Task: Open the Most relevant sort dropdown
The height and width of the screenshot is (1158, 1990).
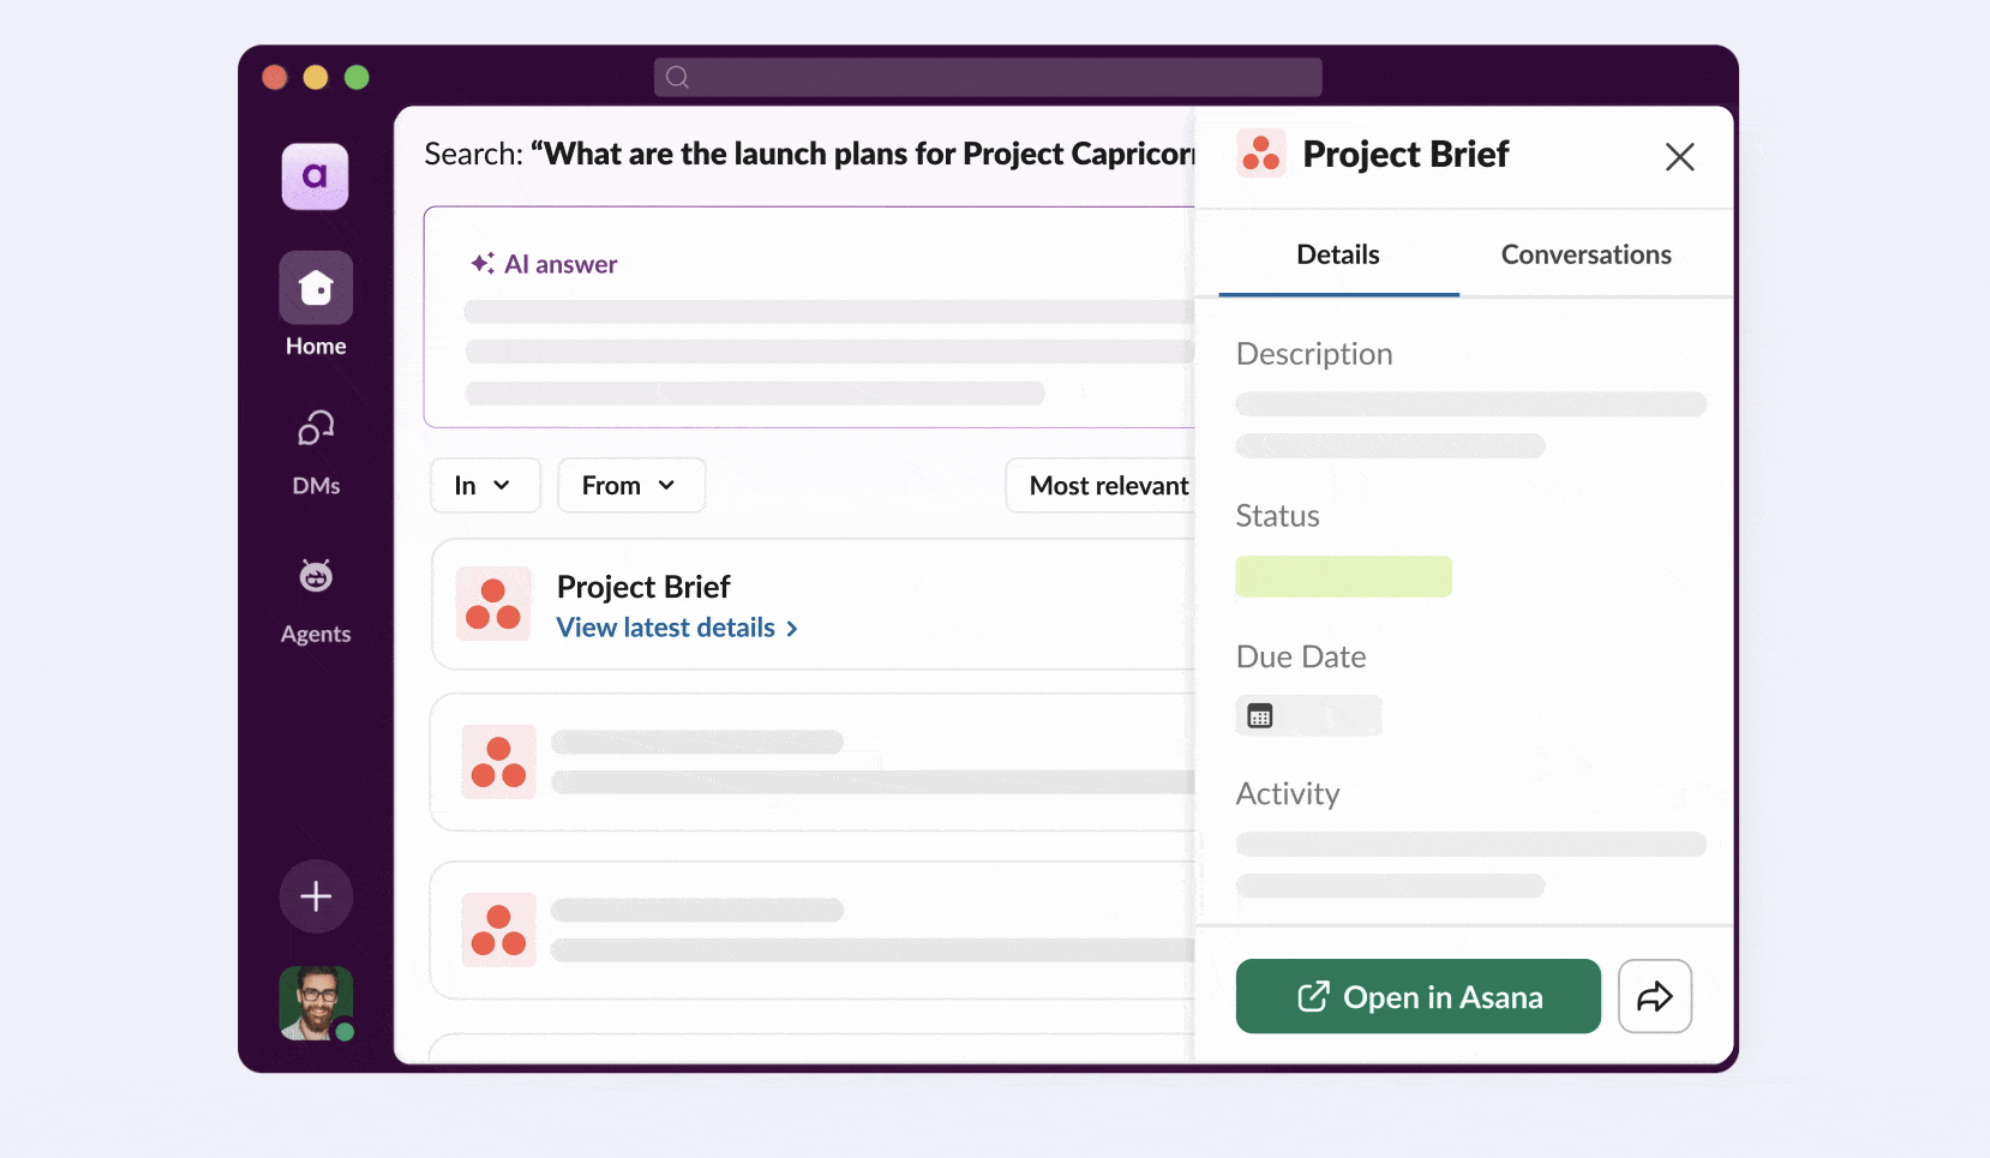Action: coord(1108,486)
